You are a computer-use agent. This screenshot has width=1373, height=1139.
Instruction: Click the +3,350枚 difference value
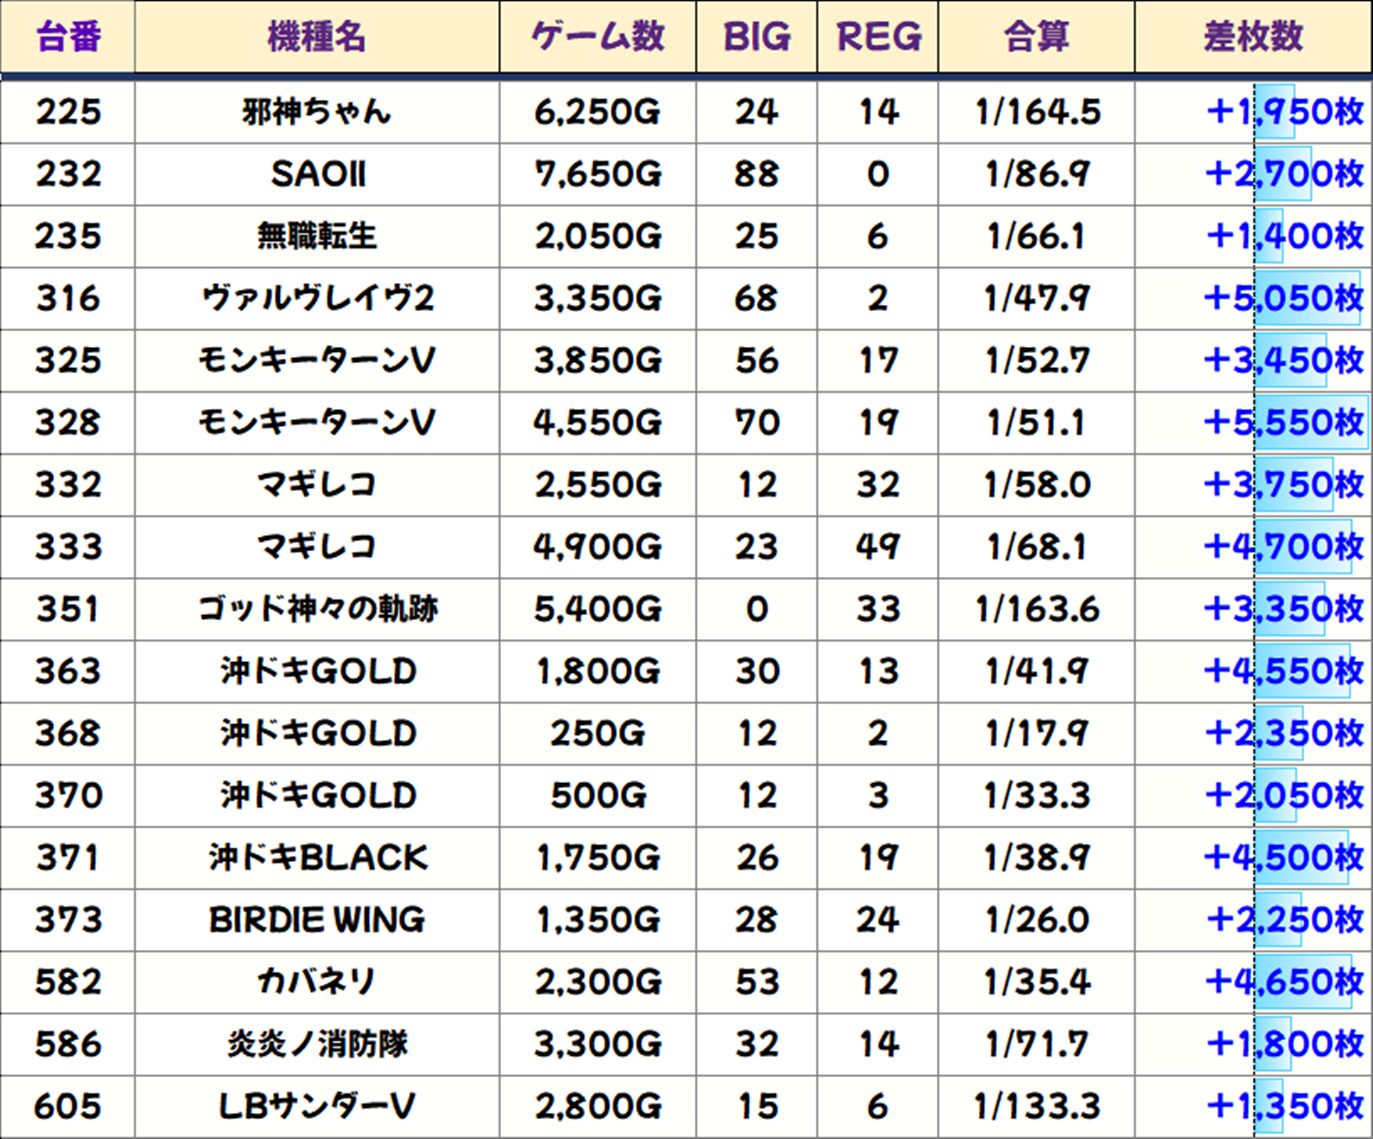pyautogui.click(x=1285, y=609)
